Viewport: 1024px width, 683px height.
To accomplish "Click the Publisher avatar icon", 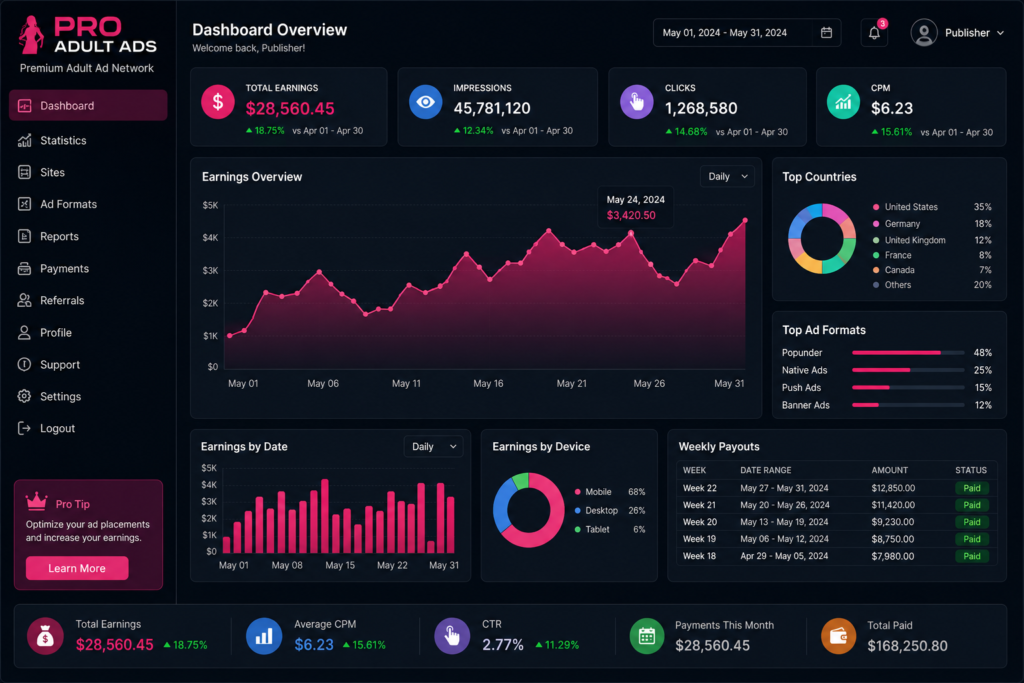I will [924, 33].
